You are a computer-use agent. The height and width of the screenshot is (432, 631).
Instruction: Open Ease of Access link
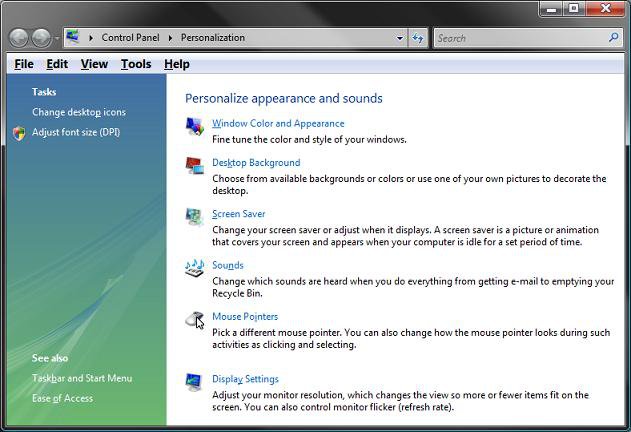(62, 398)
